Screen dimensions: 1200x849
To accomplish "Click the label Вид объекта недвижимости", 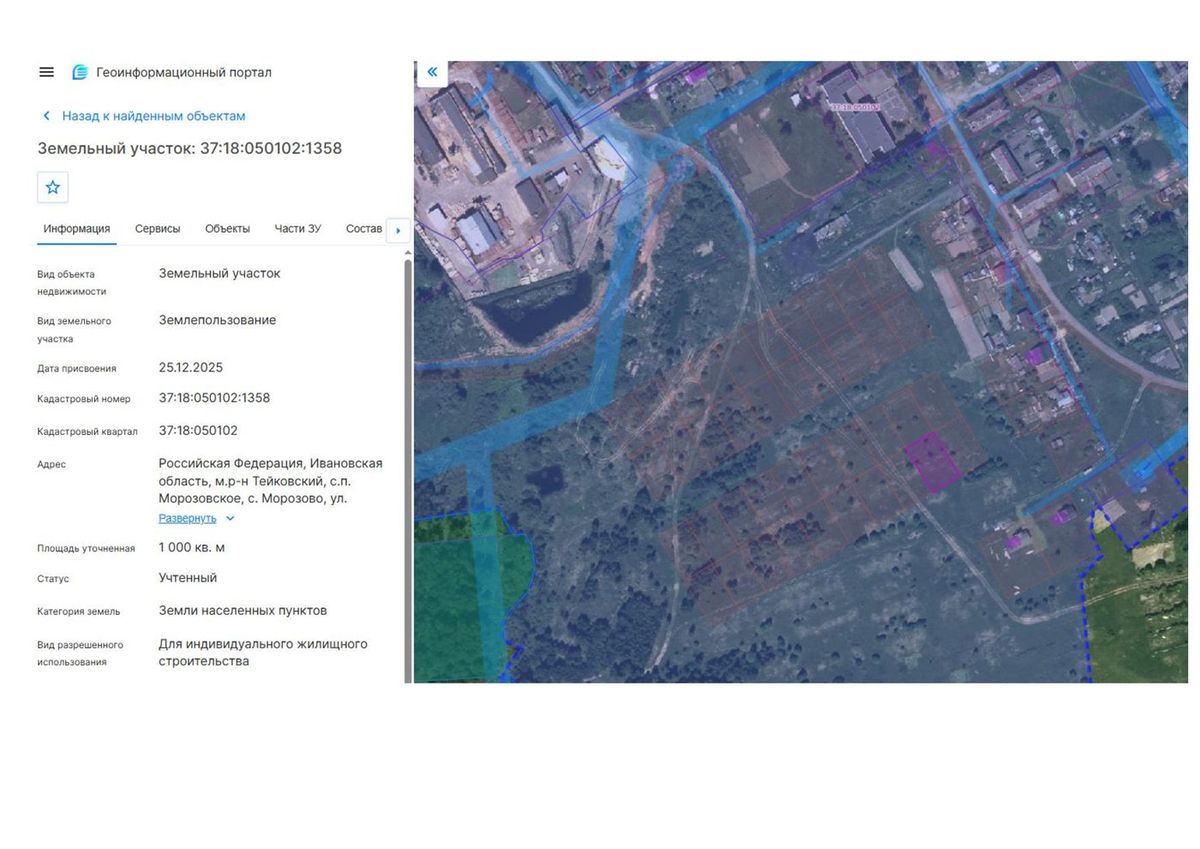I will pos(72,283).
